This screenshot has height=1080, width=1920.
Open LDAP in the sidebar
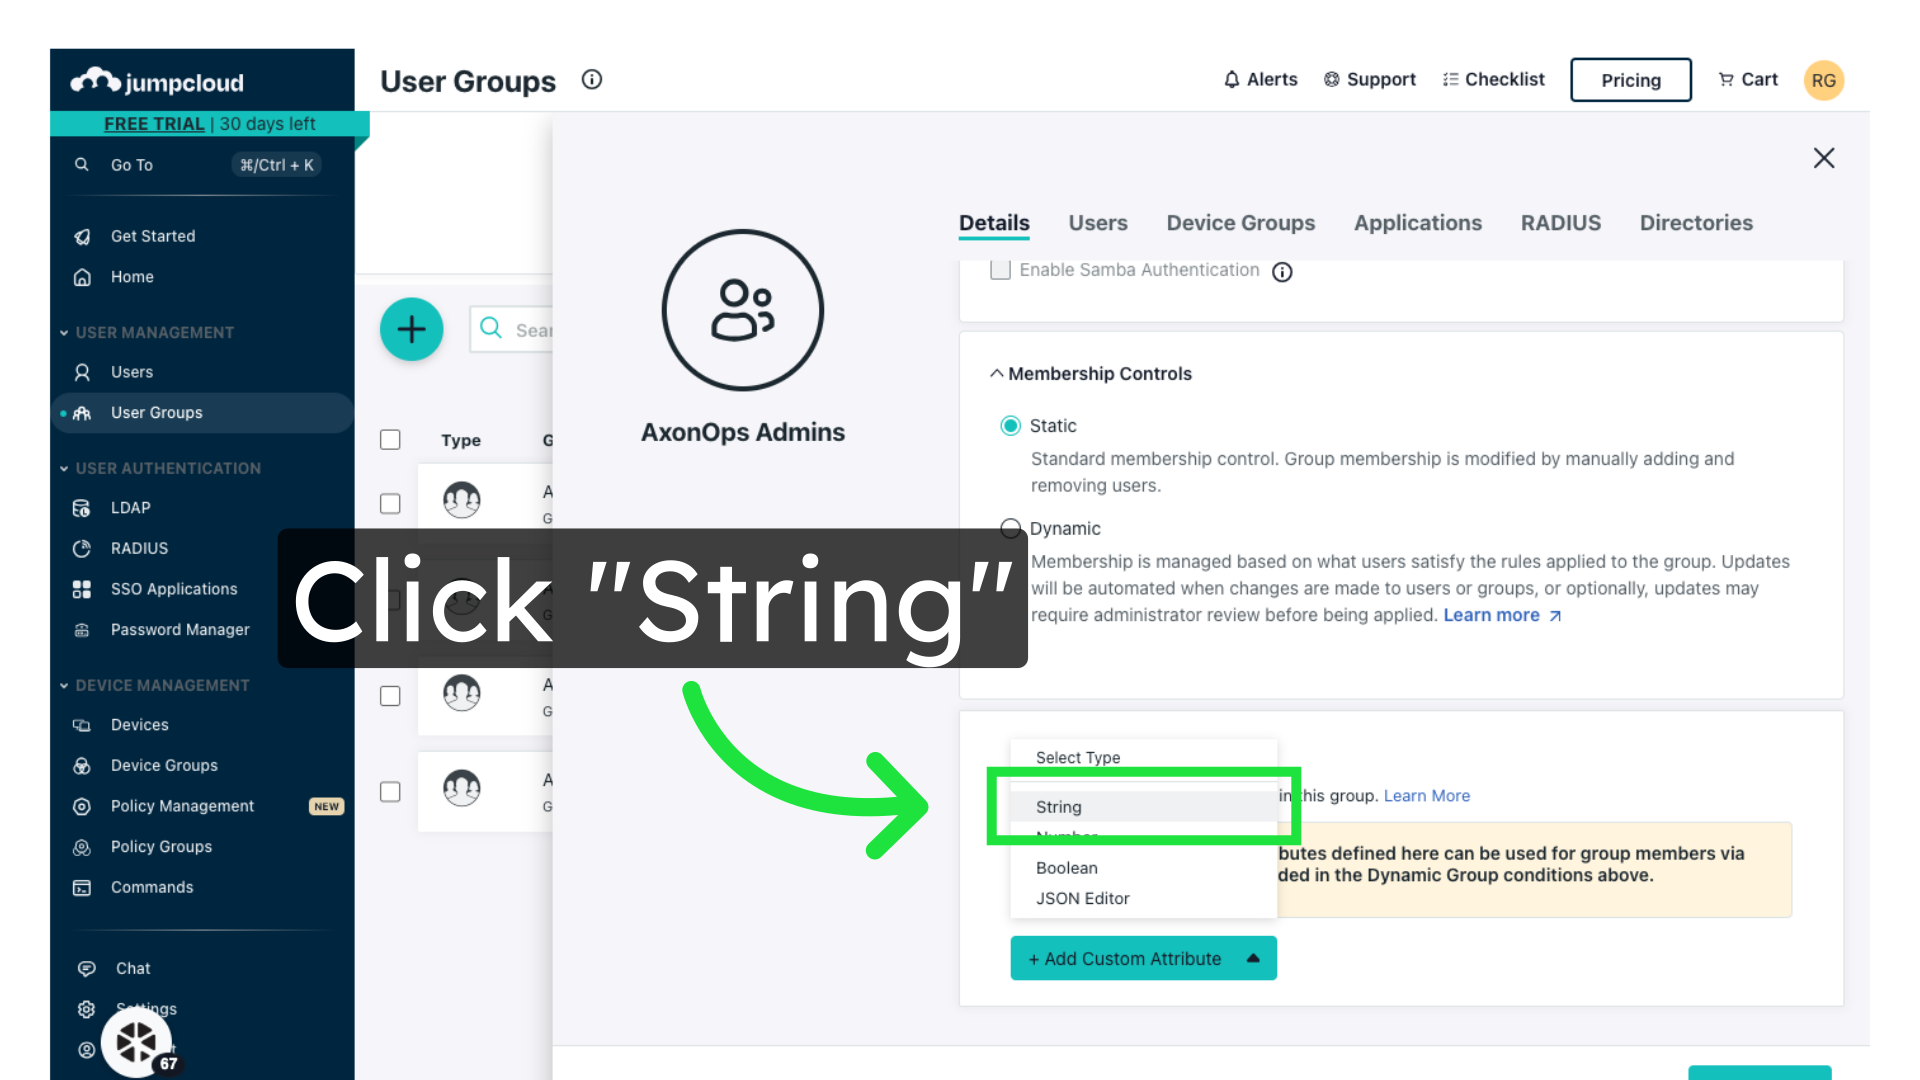(130, 508)
